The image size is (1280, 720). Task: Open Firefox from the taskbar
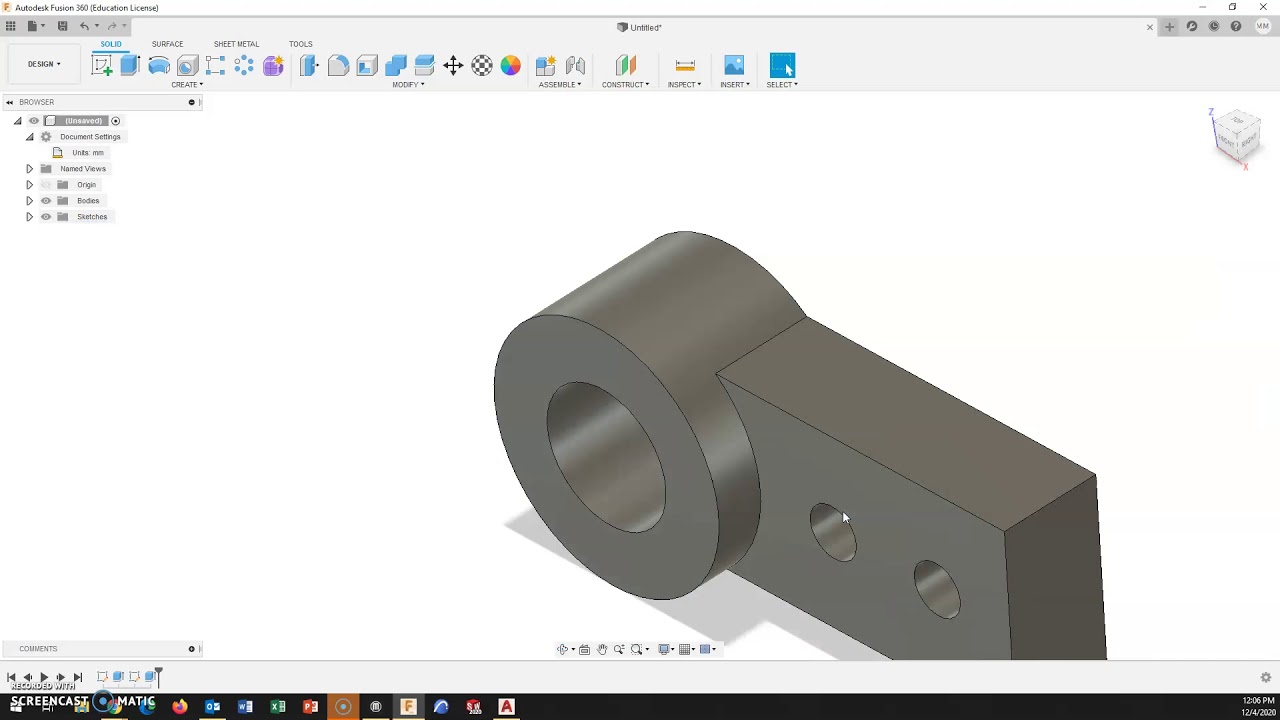click(x=180, y=707)
